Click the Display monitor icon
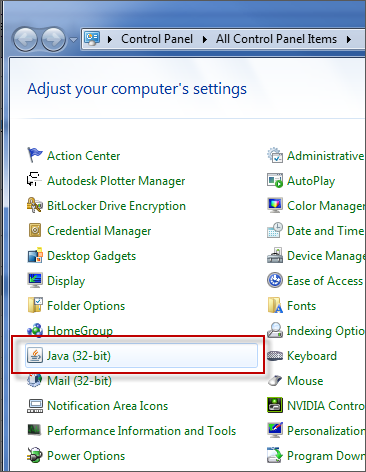 [35, 280]
